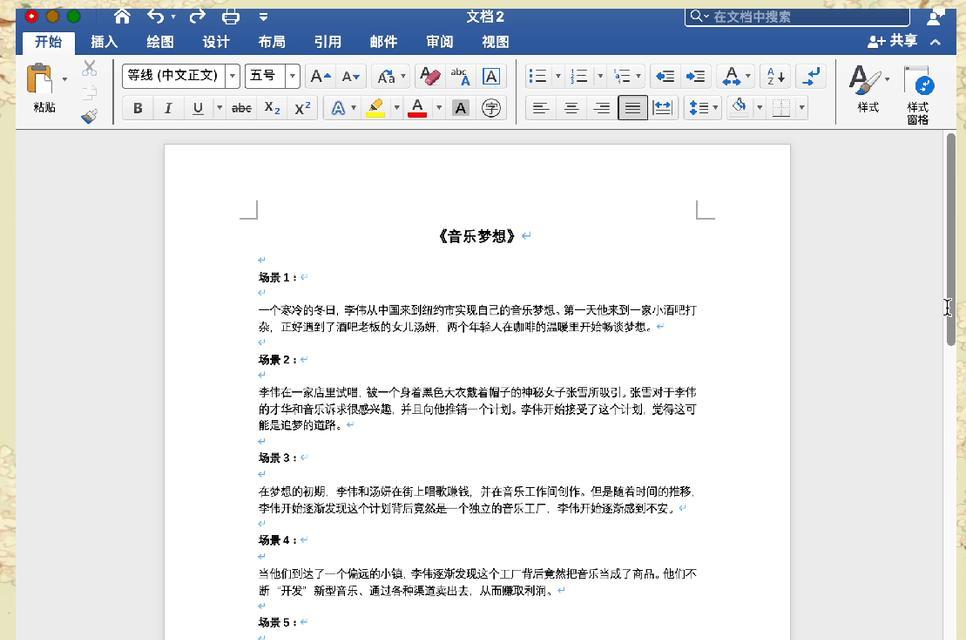Toggle justify alignment

633,108
